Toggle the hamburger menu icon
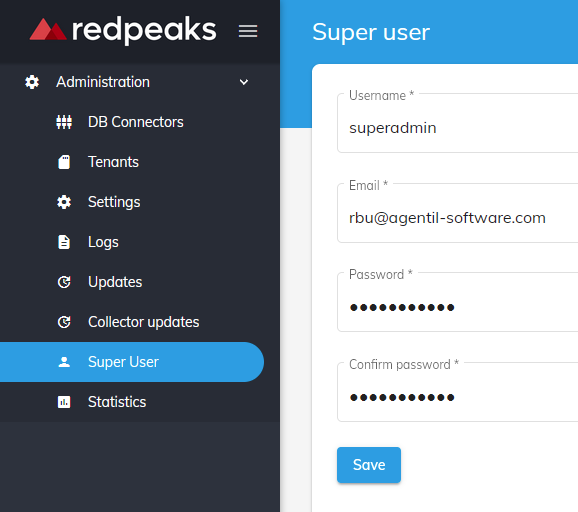Viewport: 578px width, 512px height. point(248,31)
